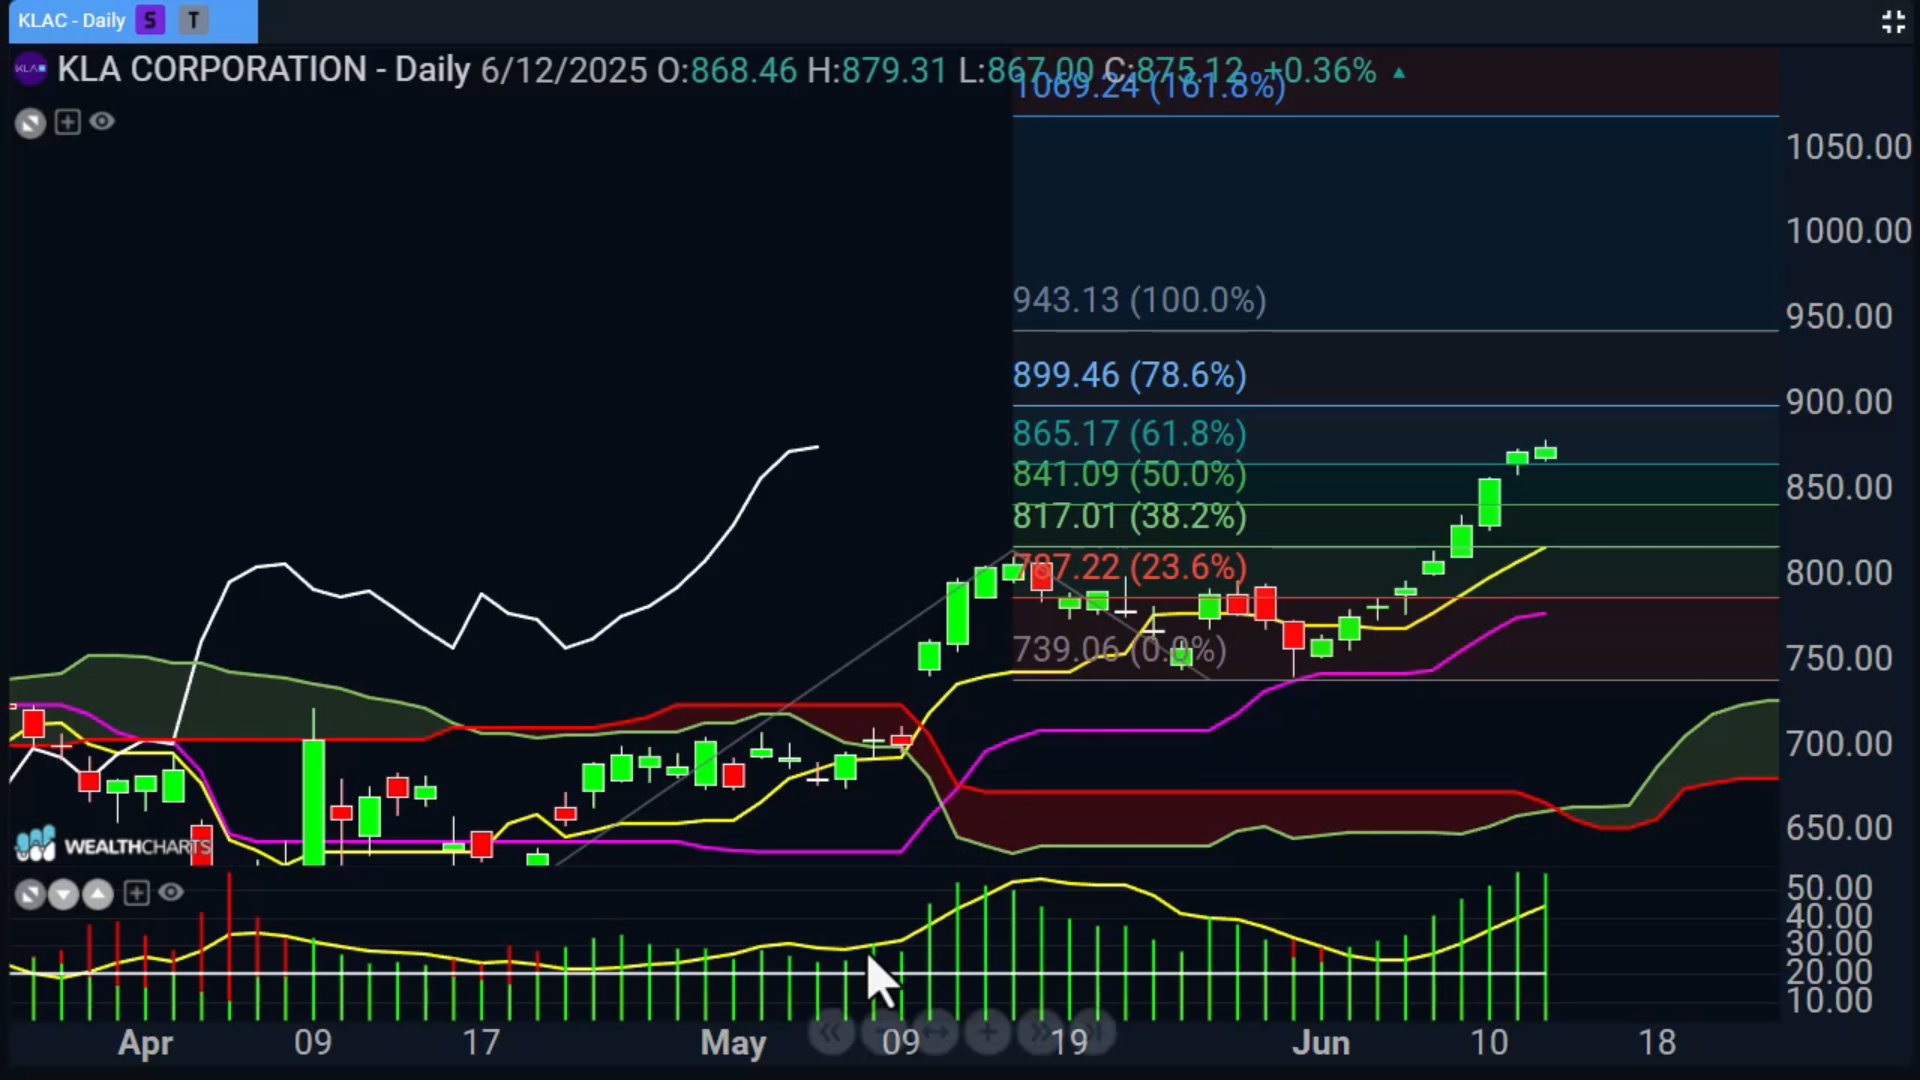Click the 841.09 (50.0%) Fibonacci label

coord(1129,474)
